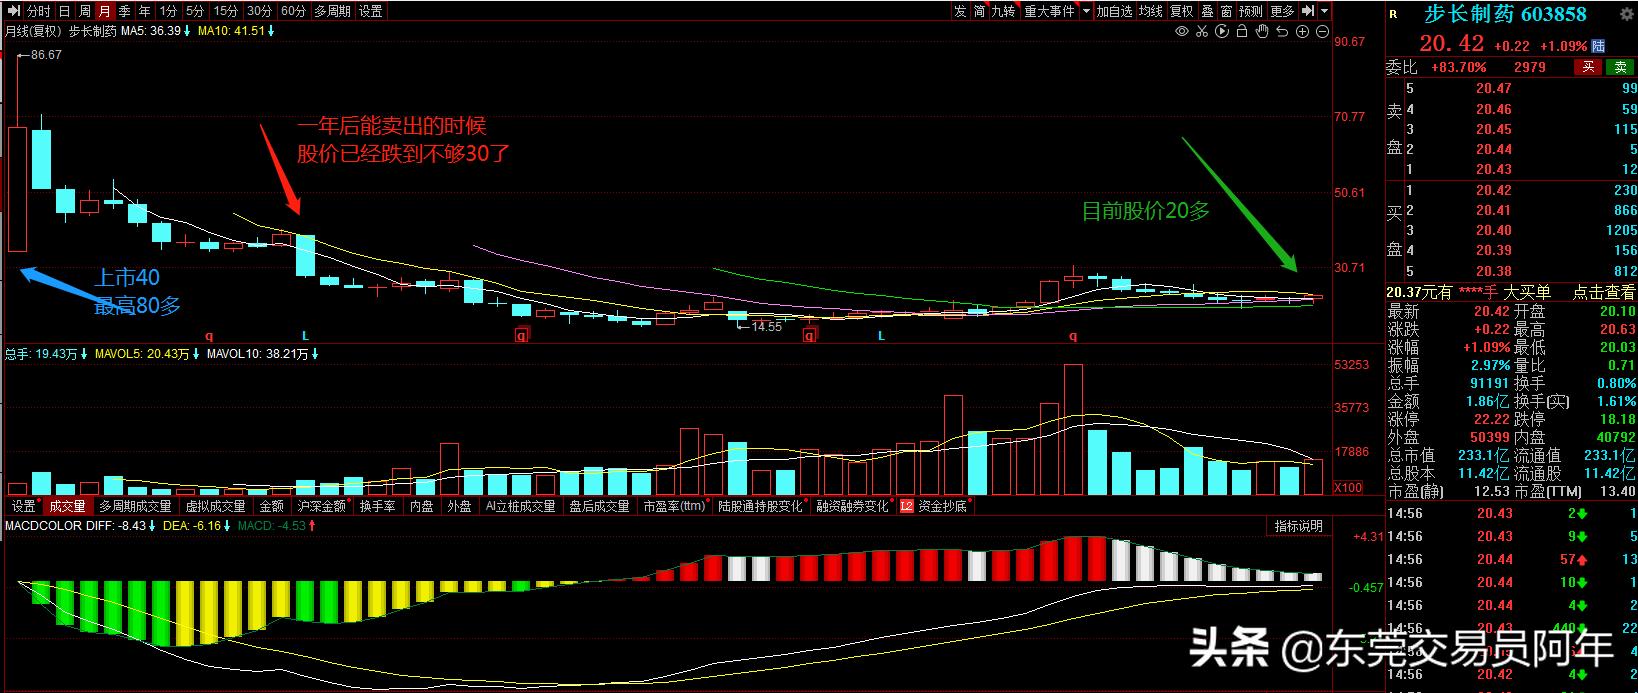
Task: Click the DEA arrow in MACD panel
Action: click(227, 525)
